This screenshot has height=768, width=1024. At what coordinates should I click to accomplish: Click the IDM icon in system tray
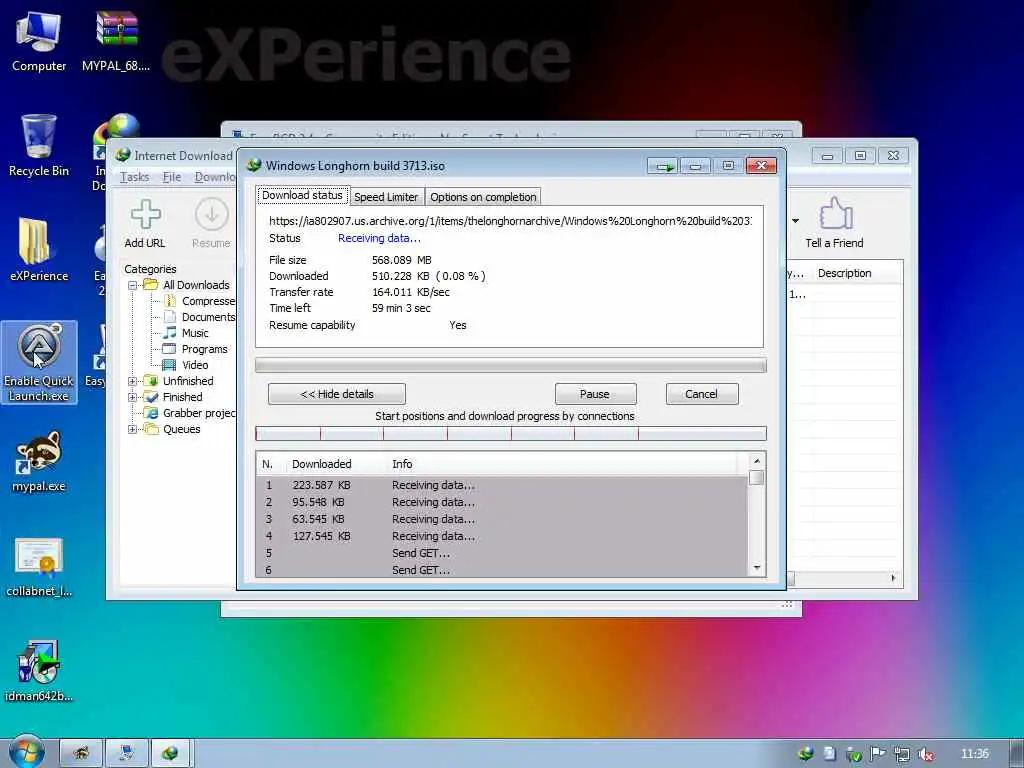(806, 754)
